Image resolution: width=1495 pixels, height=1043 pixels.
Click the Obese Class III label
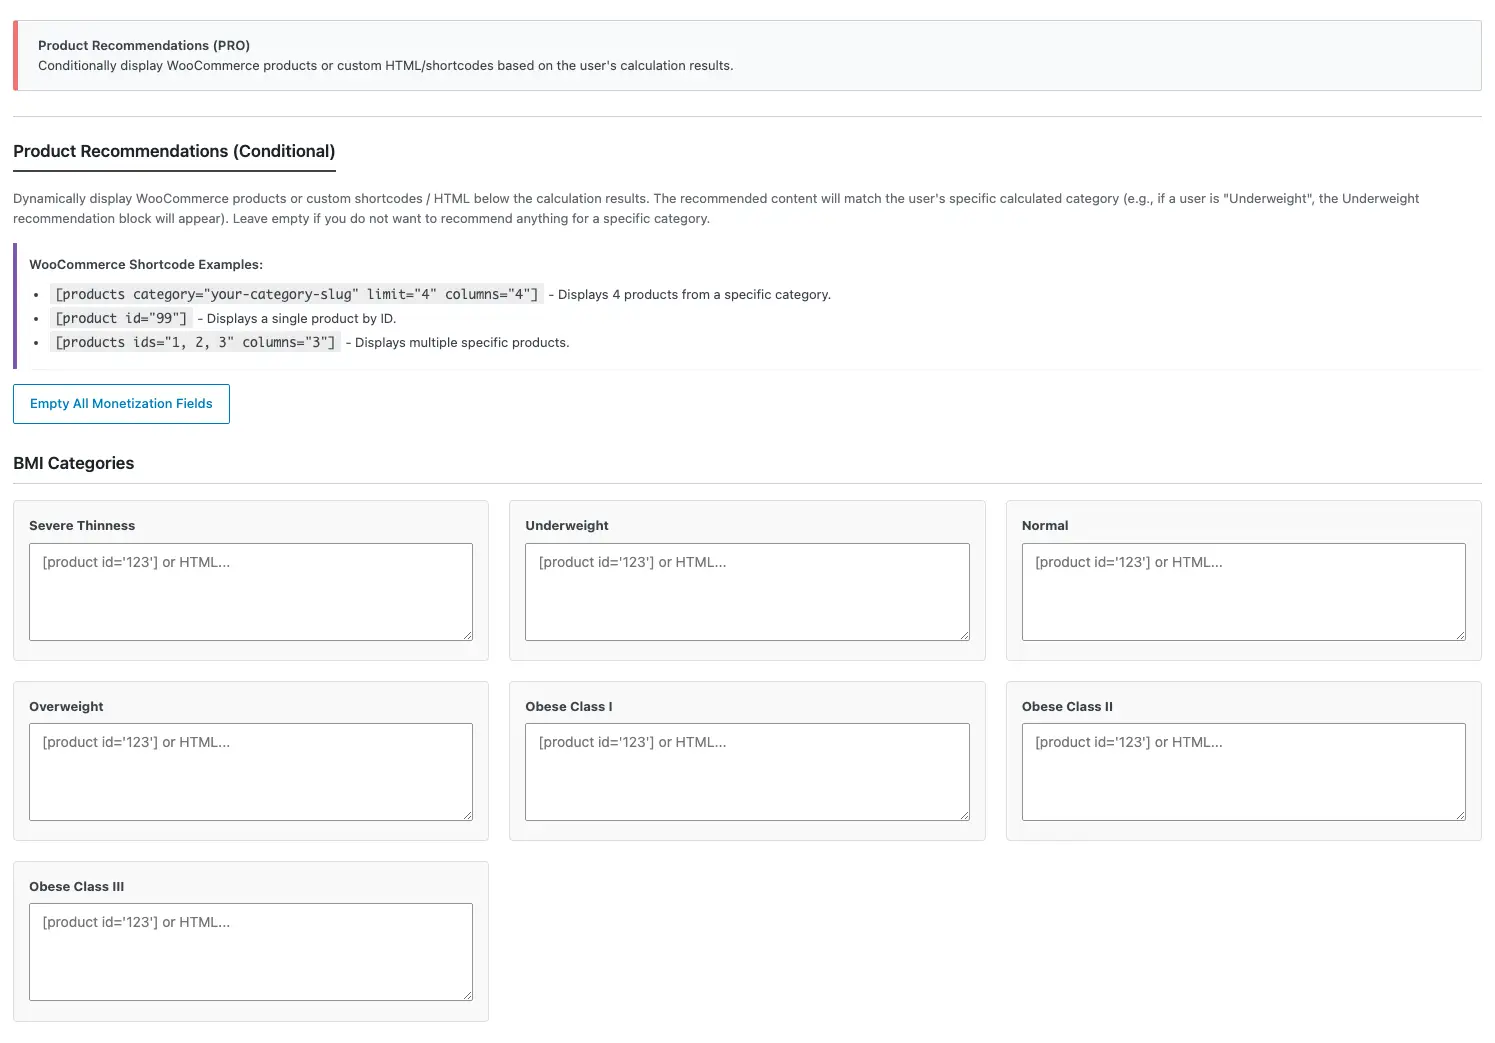[x=77, y=886]
